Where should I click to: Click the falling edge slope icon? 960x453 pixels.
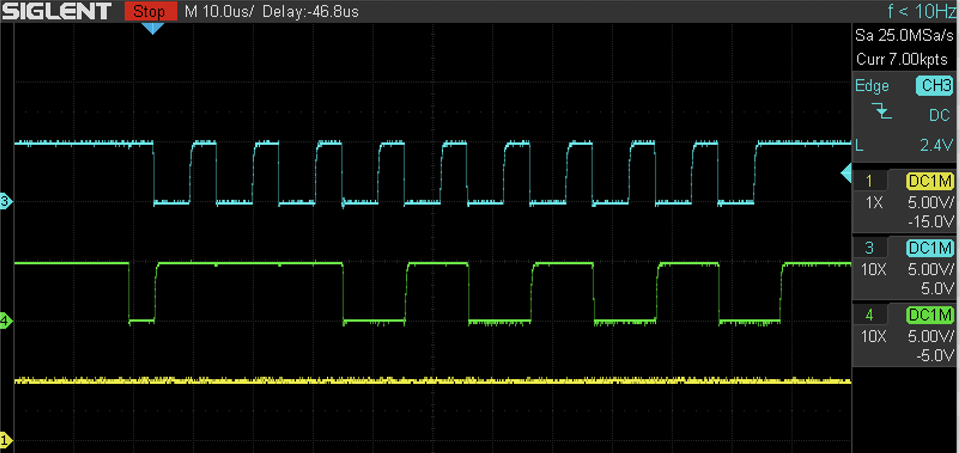tap(881, 111)
